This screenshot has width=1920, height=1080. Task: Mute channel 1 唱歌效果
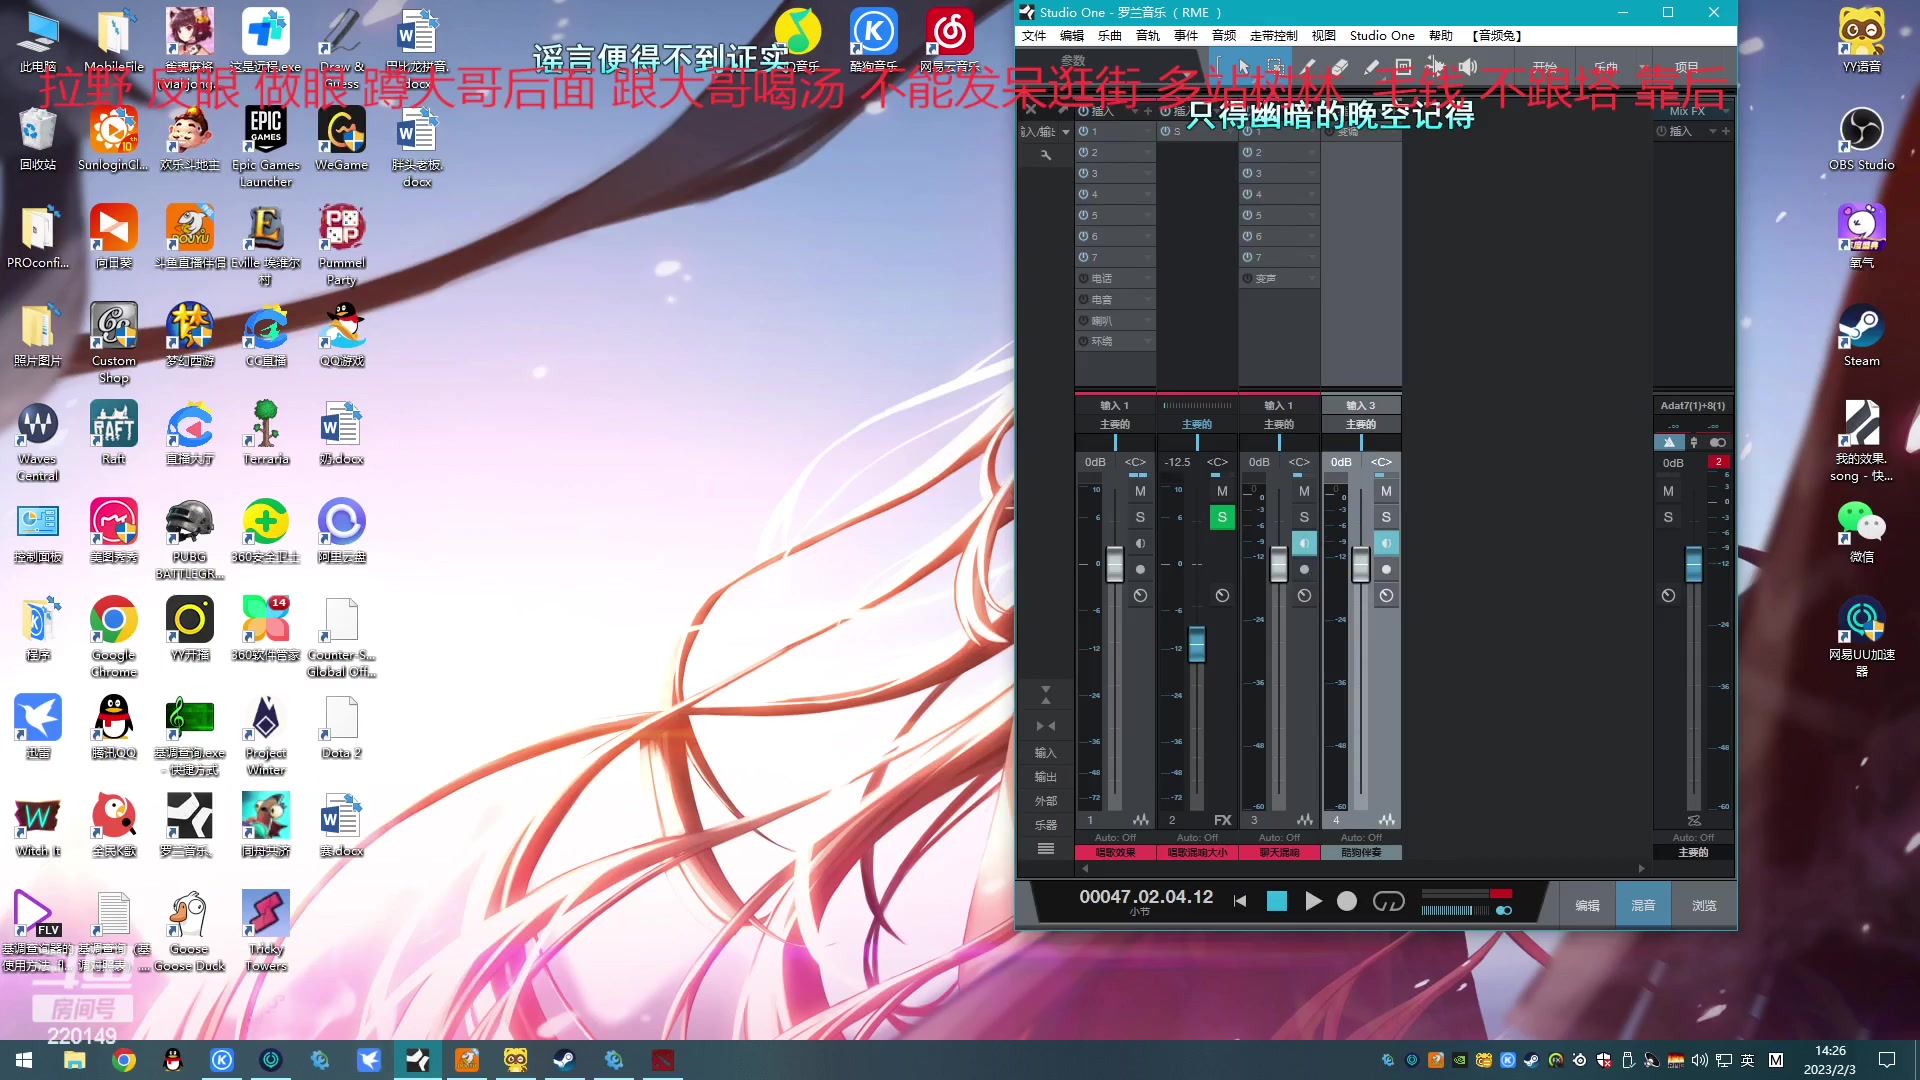(x=1140, y=491)
